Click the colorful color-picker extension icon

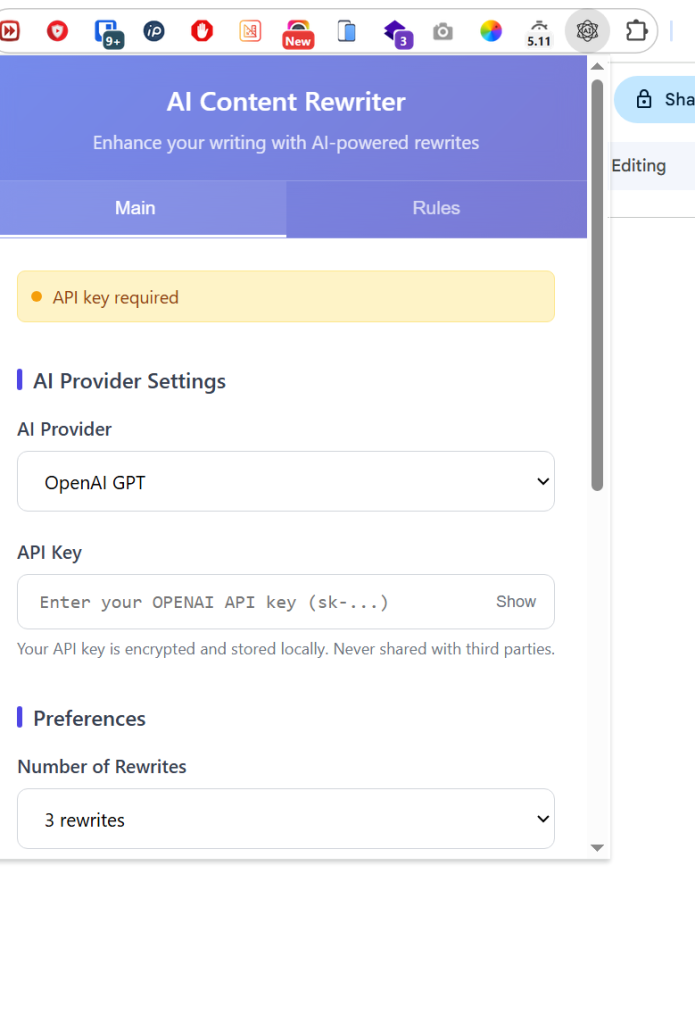[x=491, y=31]
